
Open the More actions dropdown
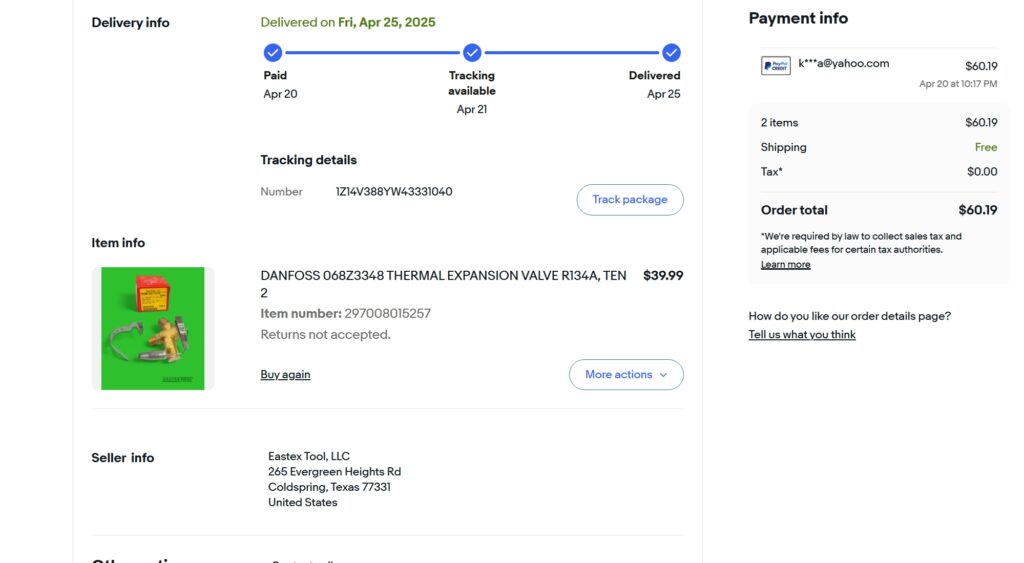[626, 375]
